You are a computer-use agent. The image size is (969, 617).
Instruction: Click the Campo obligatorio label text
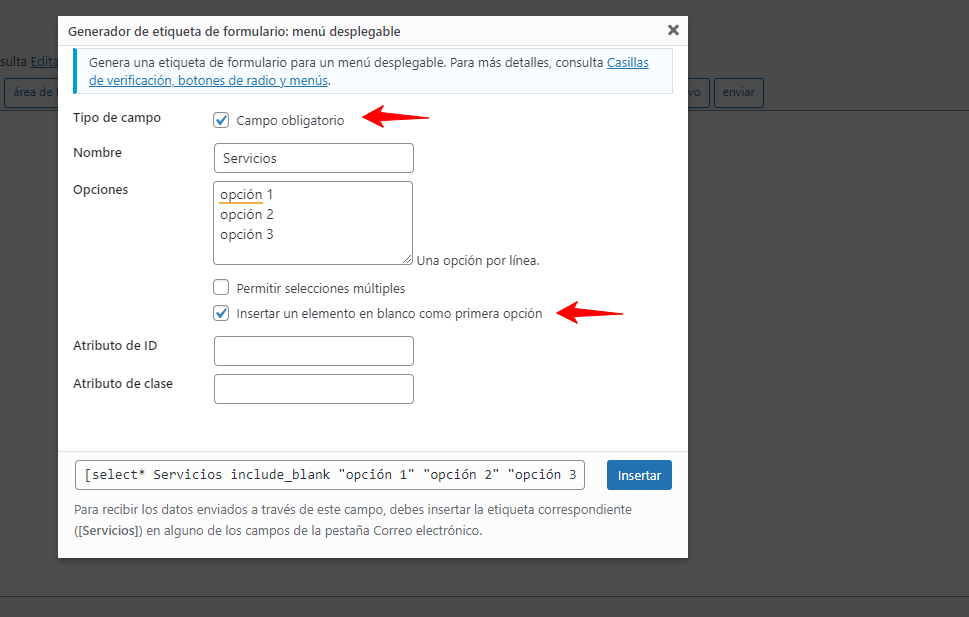tap(290, 121)
